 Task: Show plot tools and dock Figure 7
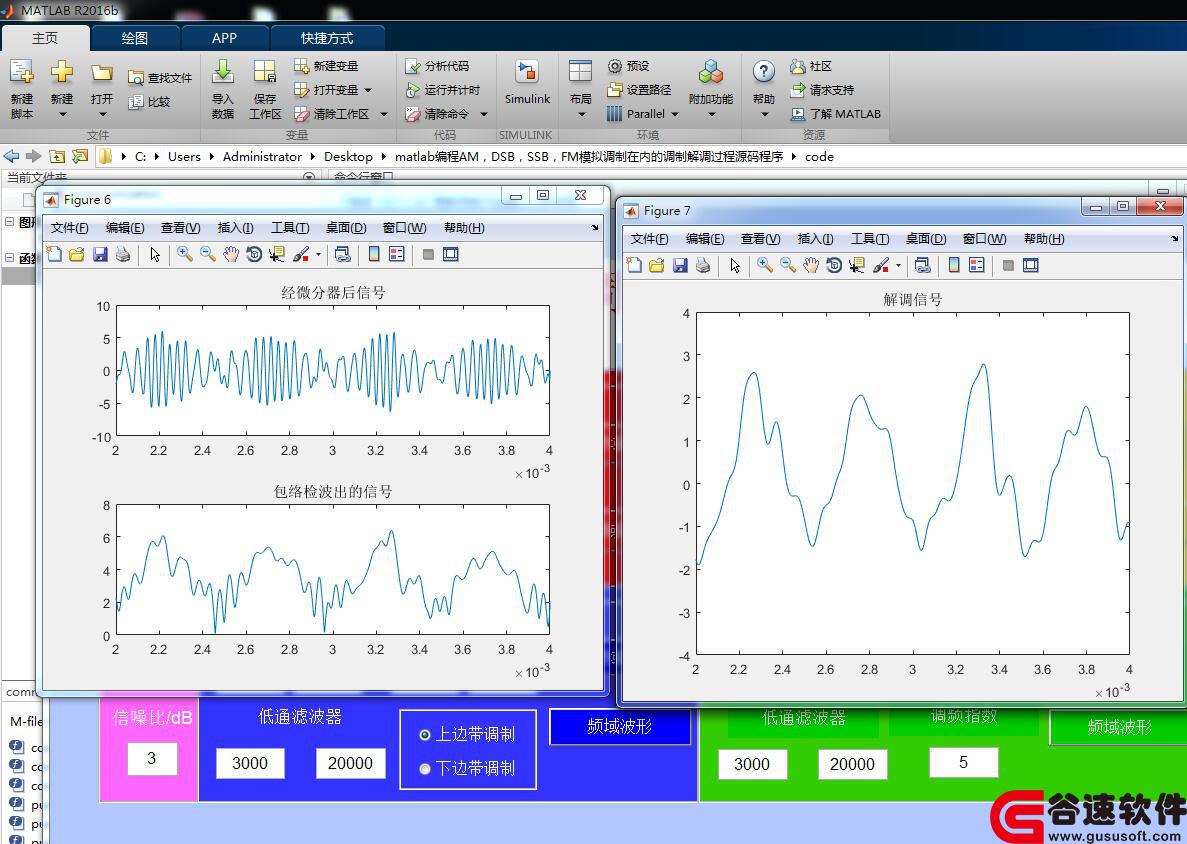pyautogui.click(x=1030, y=265)
